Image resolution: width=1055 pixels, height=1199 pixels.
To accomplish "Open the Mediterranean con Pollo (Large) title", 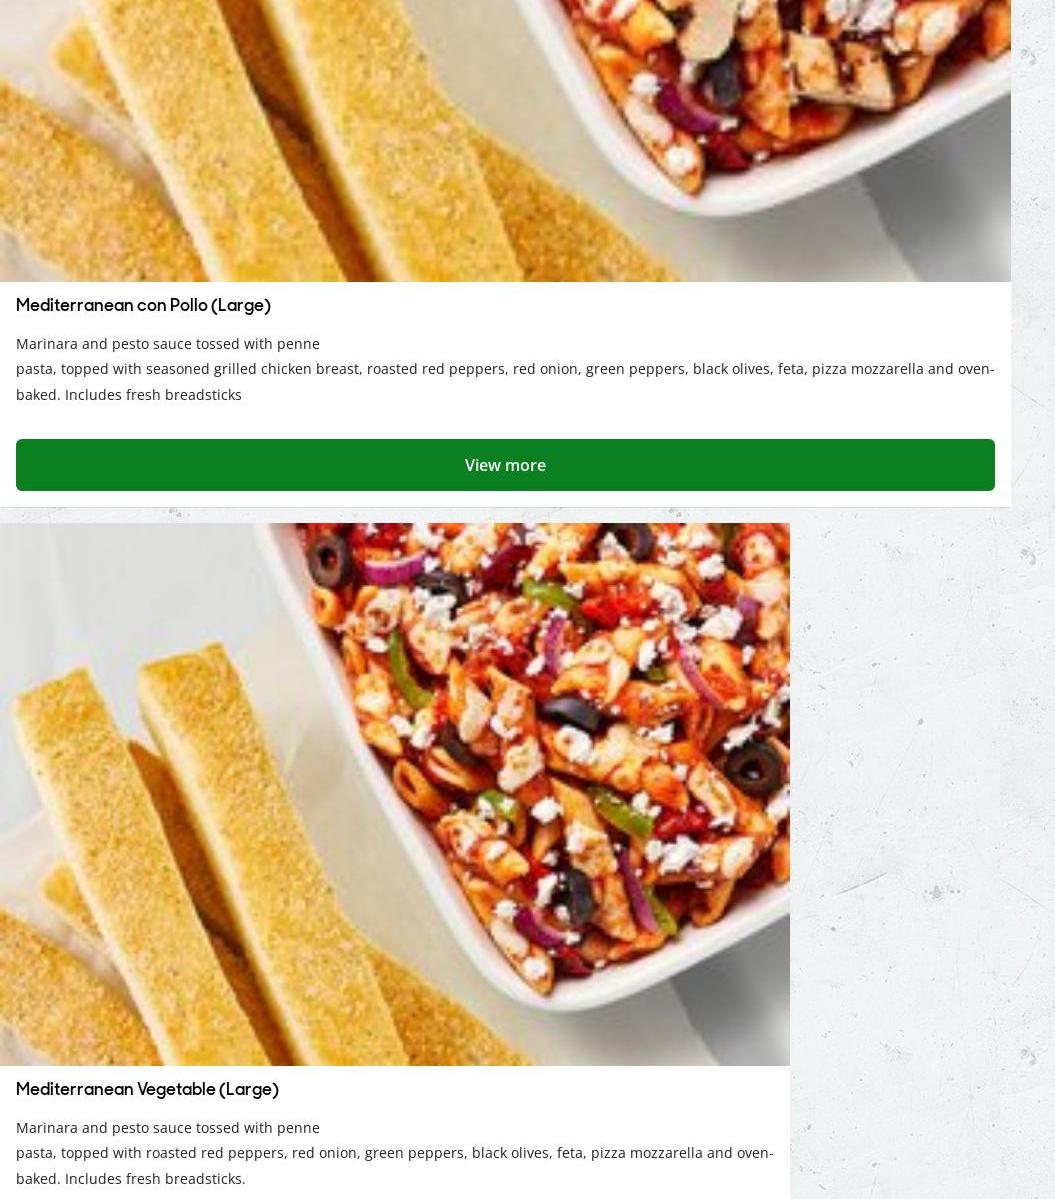I will coord(144,306).
